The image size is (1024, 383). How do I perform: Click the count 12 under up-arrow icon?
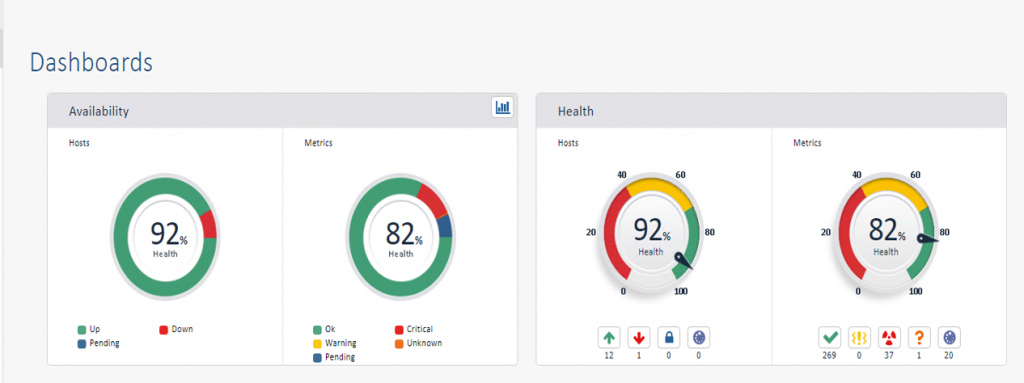coord(609,355)
